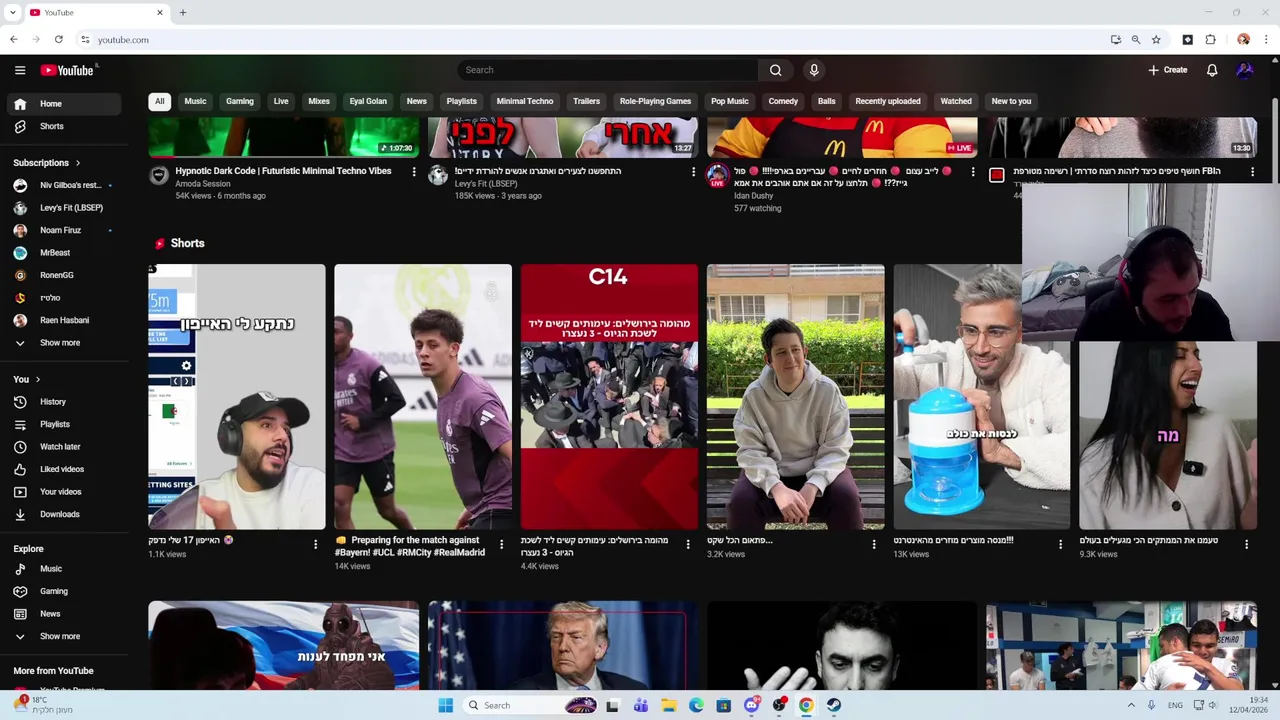The width and height of the screenshot is (1280, 720).
Task: Open the tab search dropdown arrow
Action: (x=13, y=12)
